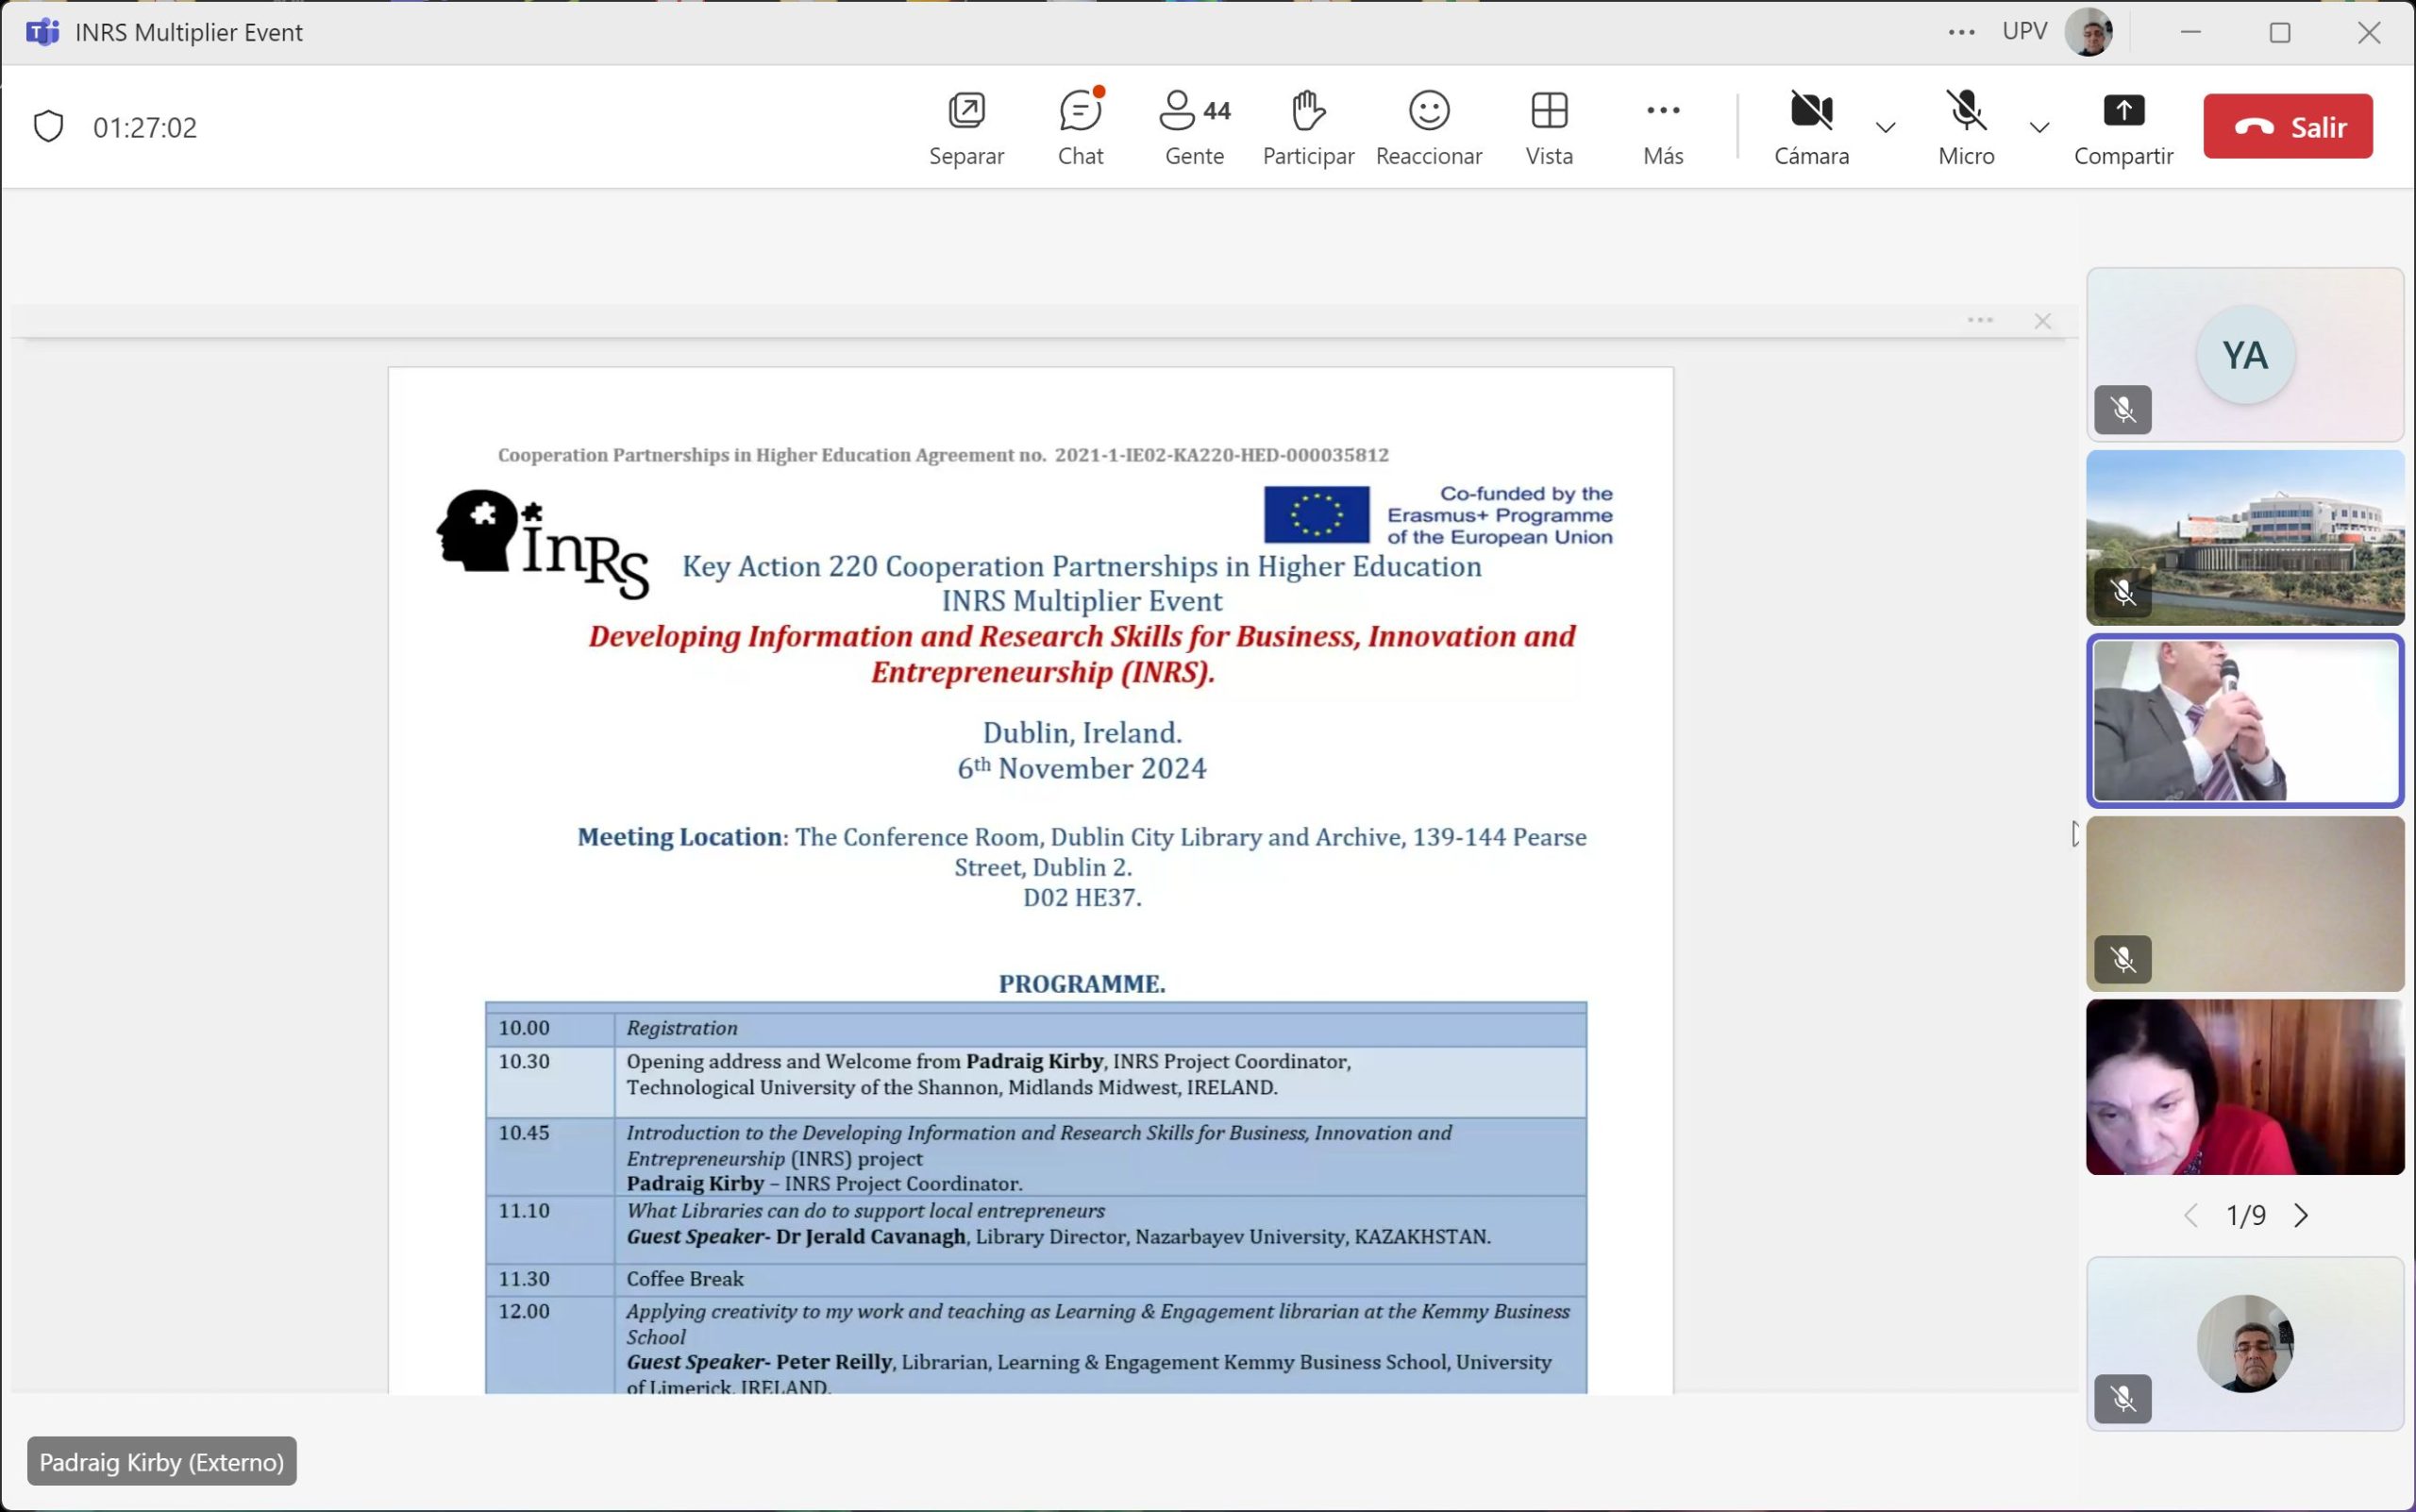Leave the meeting with Salir button
Screen dimensions: 2416x1512
(2287, 126)
